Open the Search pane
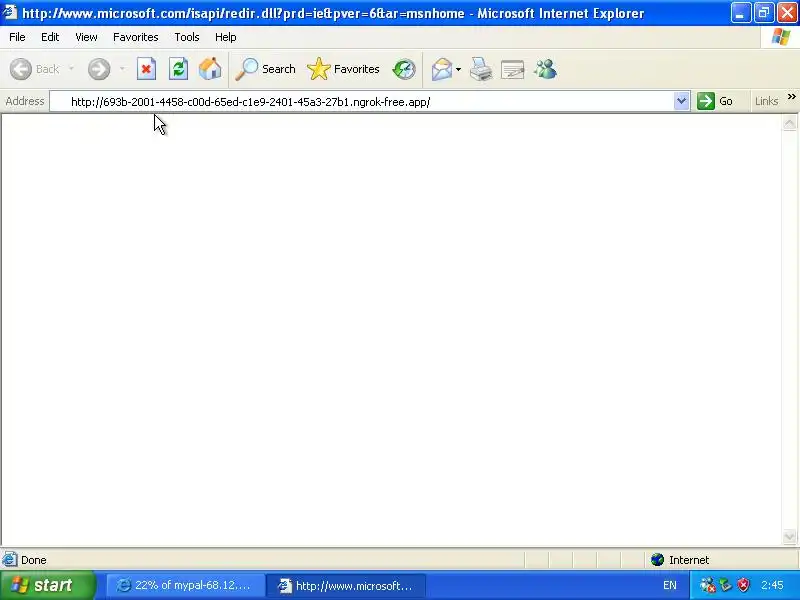 (x=266, y=69)
